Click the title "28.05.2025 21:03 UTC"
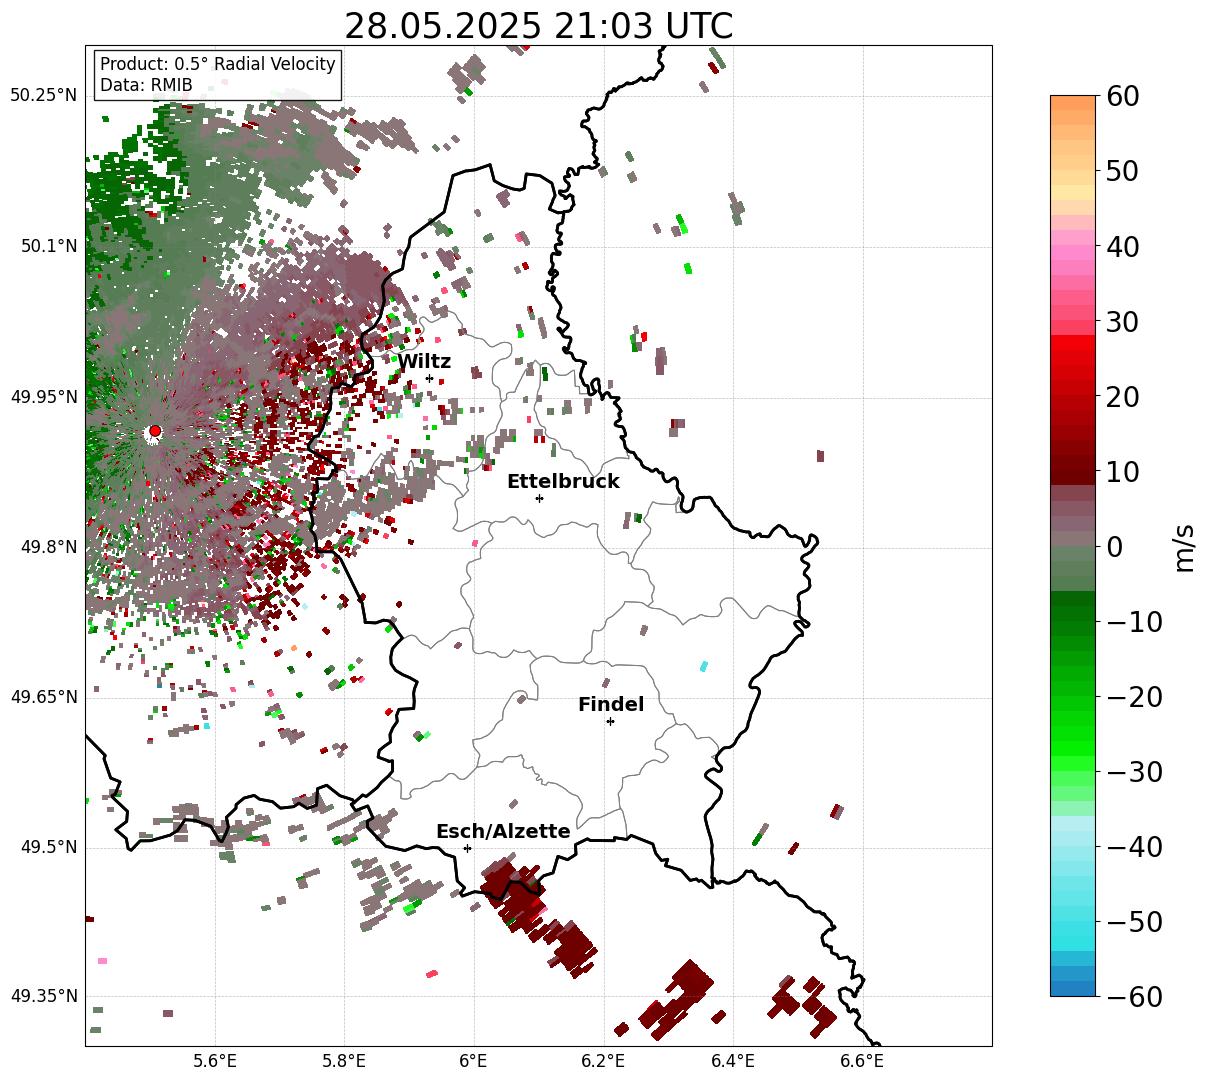The image size is (1207, 1081). click(538, 26)
